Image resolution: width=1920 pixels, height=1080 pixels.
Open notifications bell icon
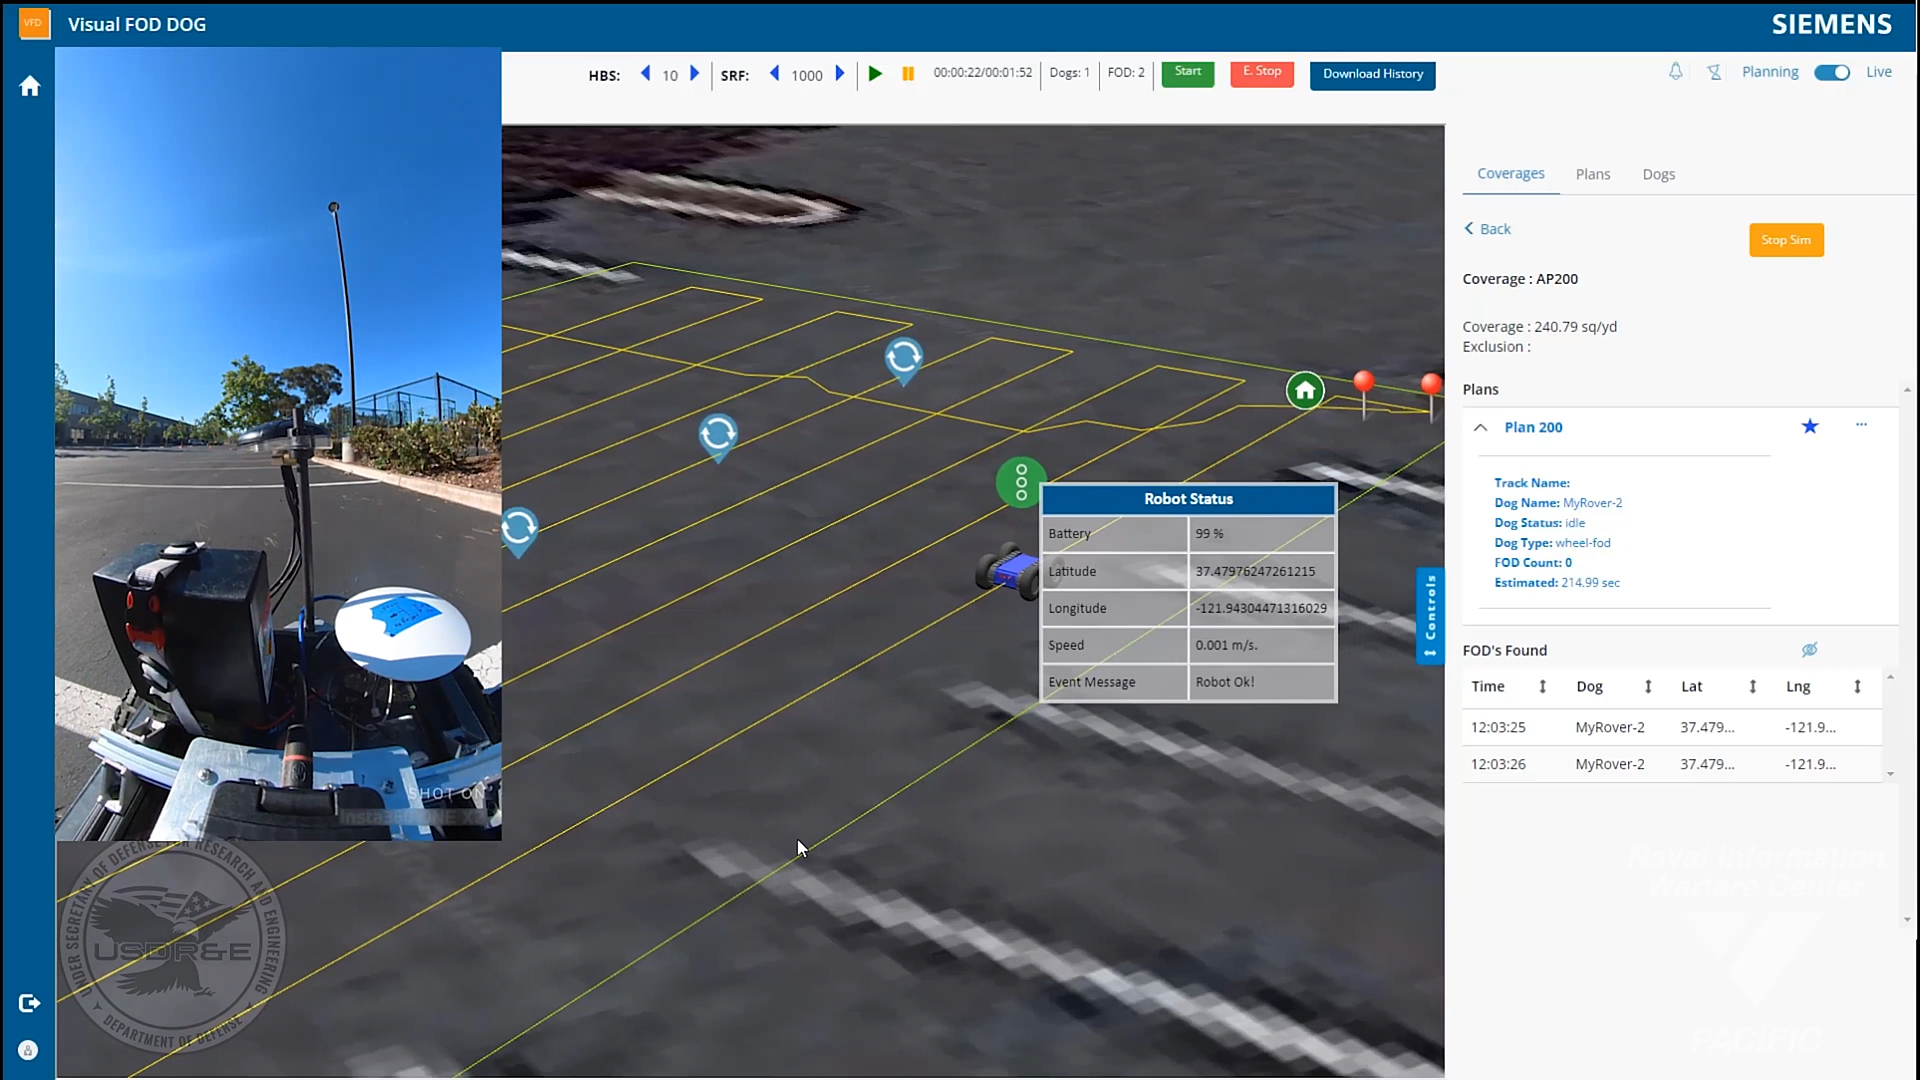(x=1675, y=72)
